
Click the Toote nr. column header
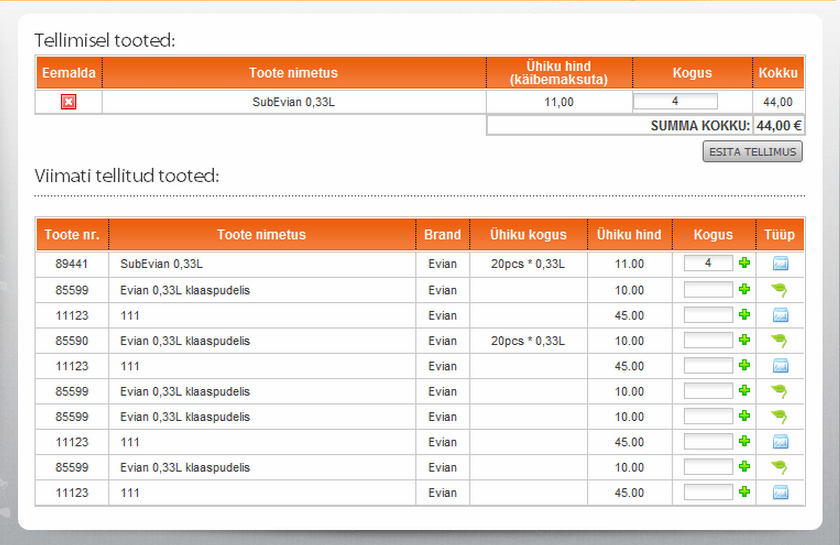pyautogui.click(x=72, y=235)
